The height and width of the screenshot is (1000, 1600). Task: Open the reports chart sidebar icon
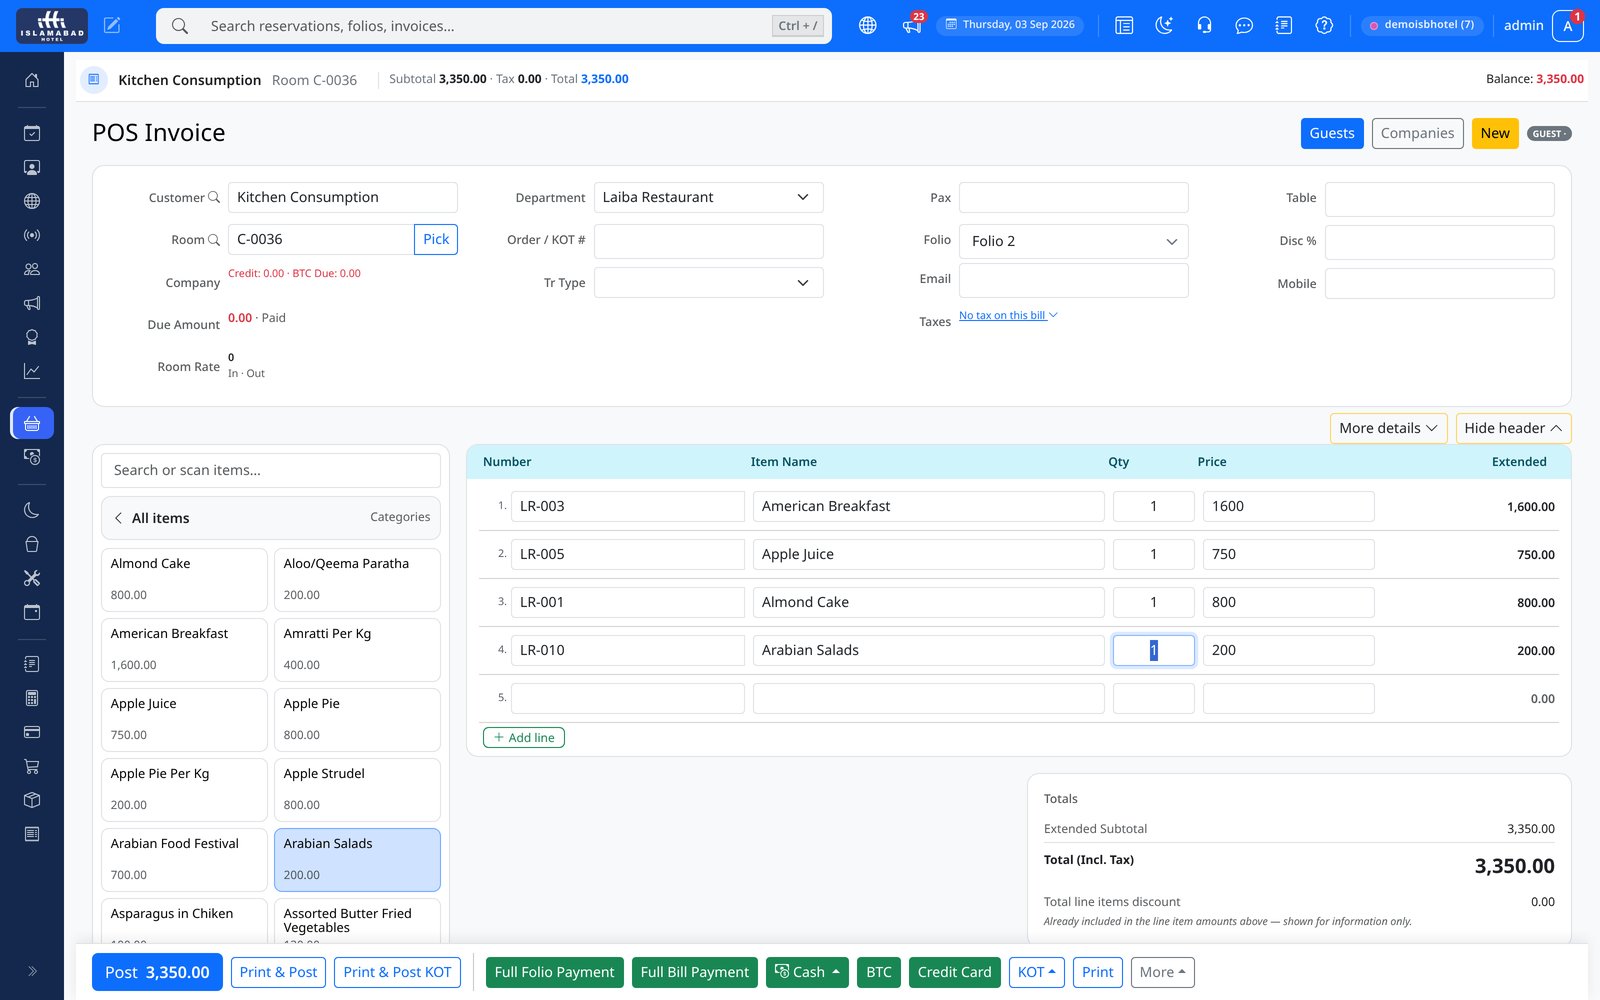tap(32, 371)
